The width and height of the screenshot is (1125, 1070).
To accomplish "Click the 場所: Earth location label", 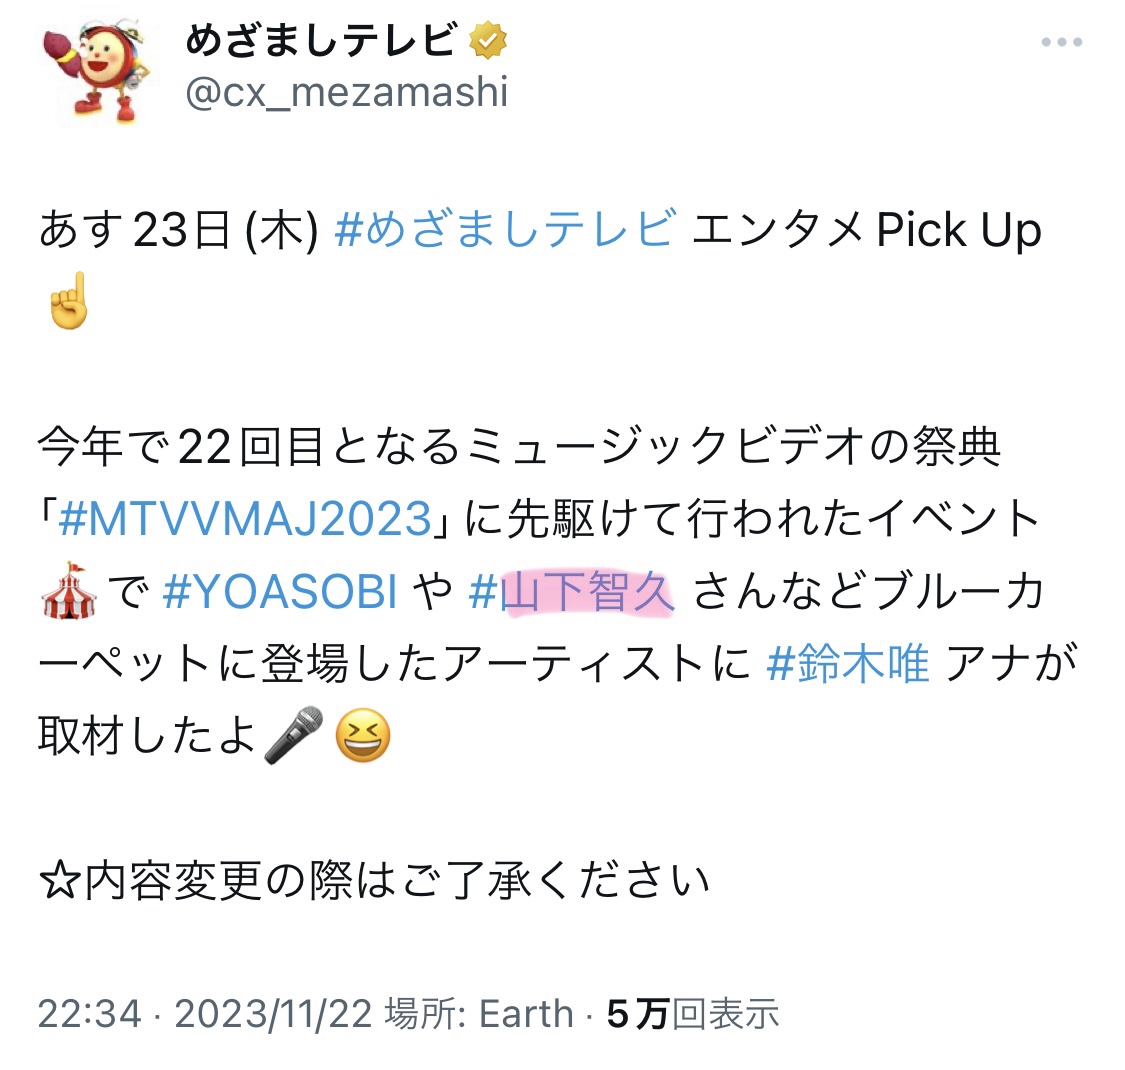I will click(x=479, y=1014).
